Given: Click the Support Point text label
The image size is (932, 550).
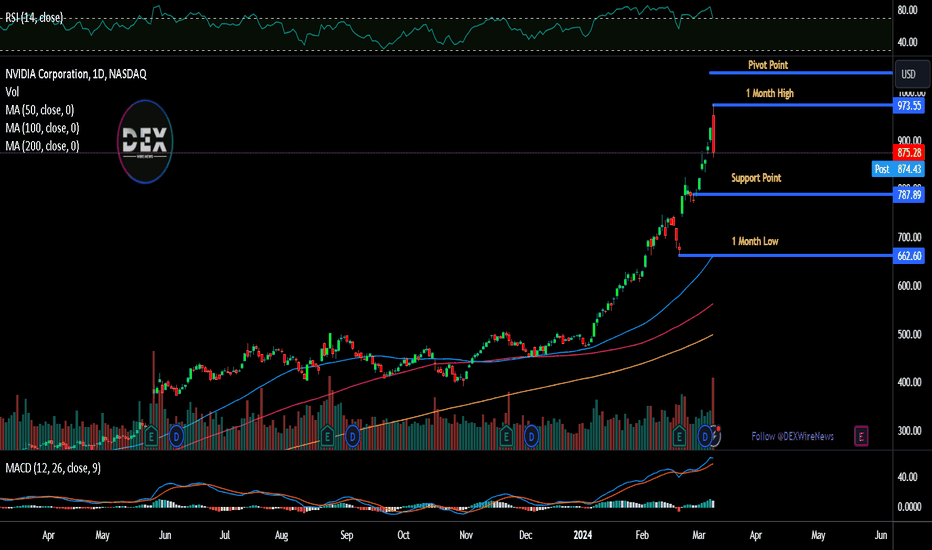Looking at the screenshot, I should pyautogui.click(x=756, y=178).
